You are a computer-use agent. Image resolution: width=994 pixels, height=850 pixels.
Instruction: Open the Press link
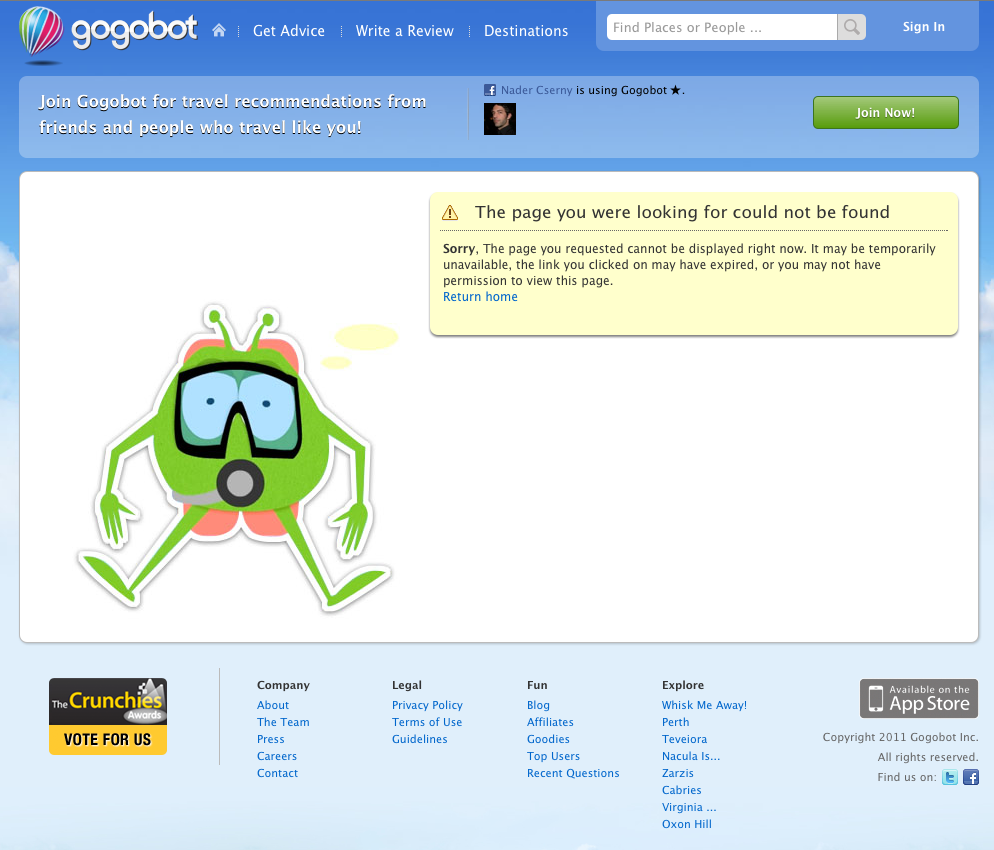point(271,739)
